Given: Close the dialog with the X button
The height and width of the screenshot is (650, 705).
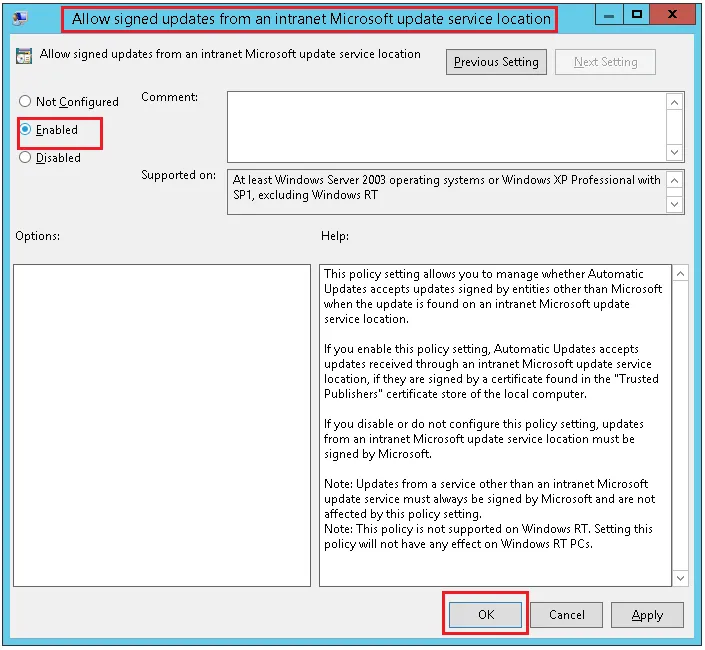Looking at the screenshot, I should pyautogui.click(x=673, y=15).
